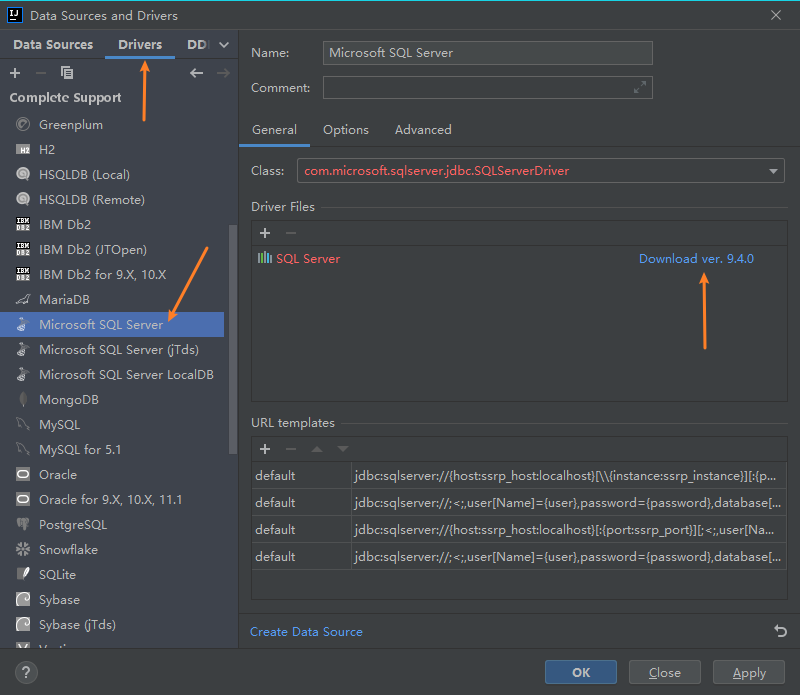Select PostgreSQL in the driver list
Image resolution: width=800 pixels, height=695 pixels.
72,524
